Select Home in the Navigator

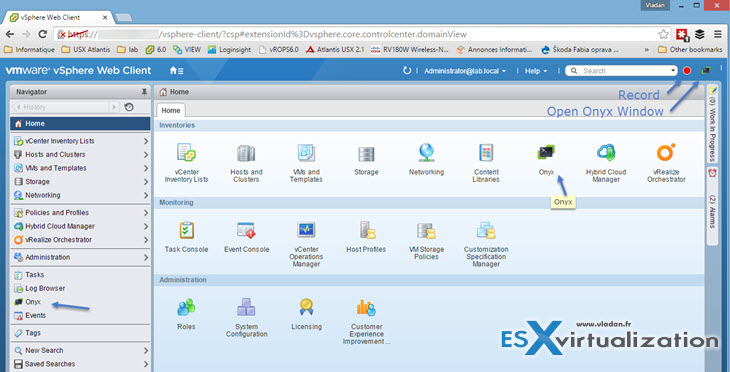click(81, 123)
